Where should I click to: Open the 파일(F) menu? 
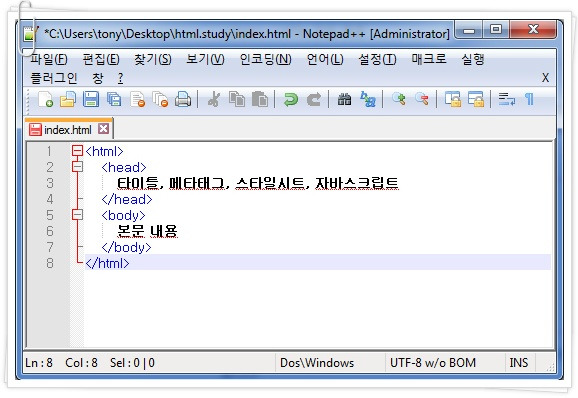(x=49, y=59)
